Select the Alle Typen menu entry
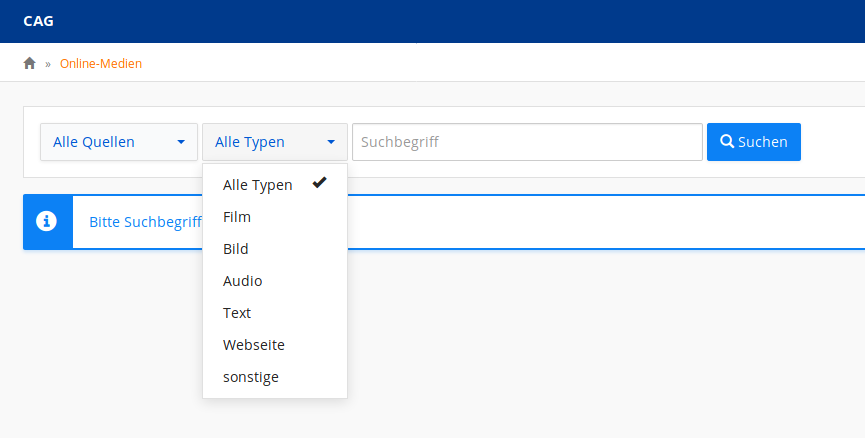 (258, 185)
